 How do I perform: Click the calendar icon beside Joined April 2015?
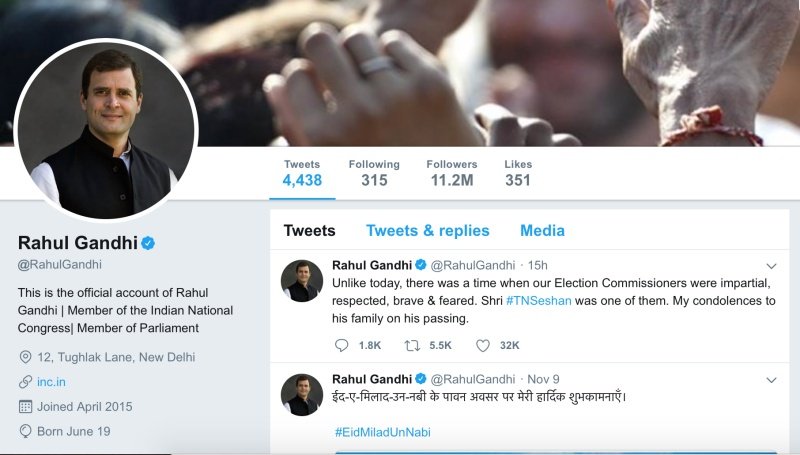pos(26,407)
